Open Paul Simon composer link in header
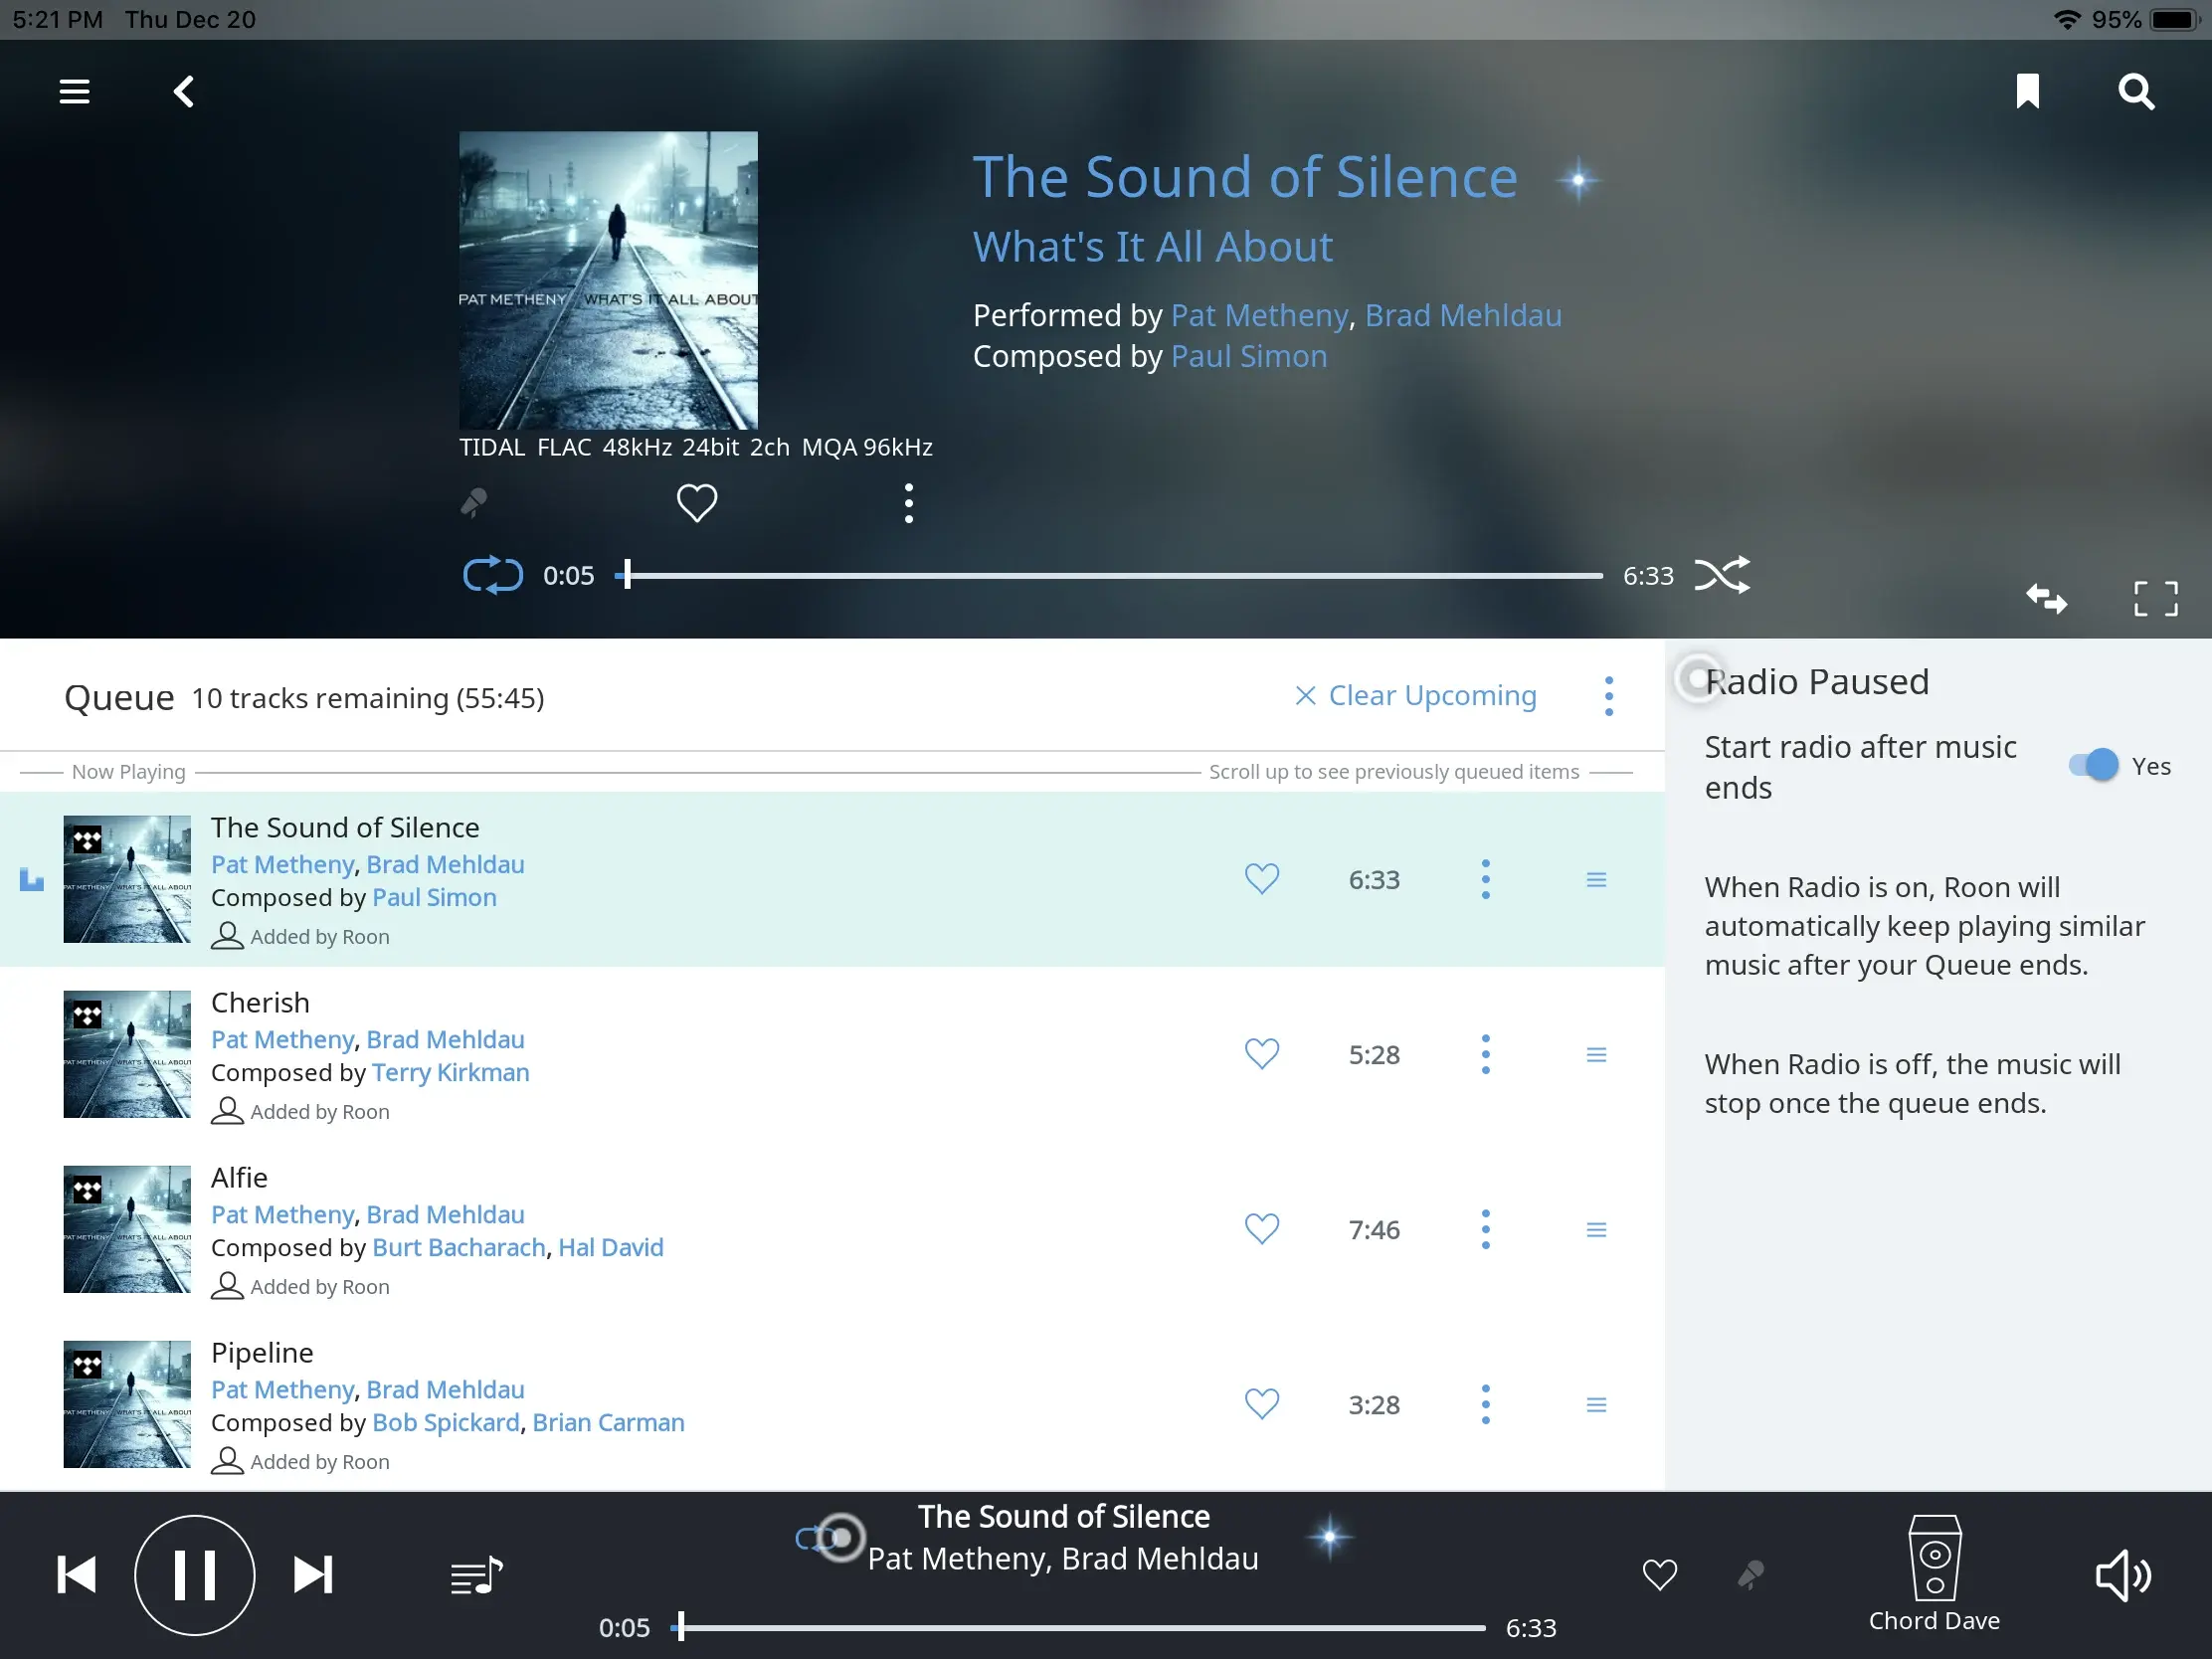Viewport: 2212px width, 1659px height. [1249, 357]
